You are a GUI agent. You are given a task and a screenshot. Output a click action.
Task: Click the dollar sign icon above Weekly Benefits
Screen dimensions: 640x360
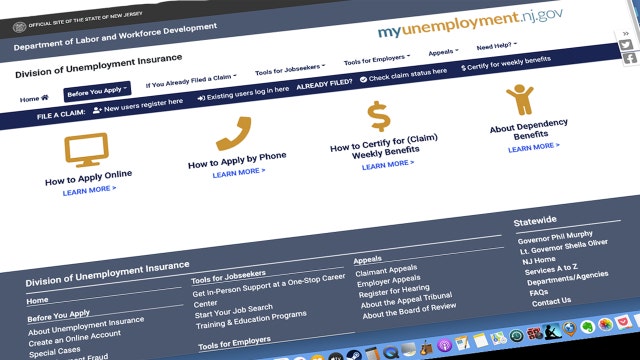click(379, 116)
